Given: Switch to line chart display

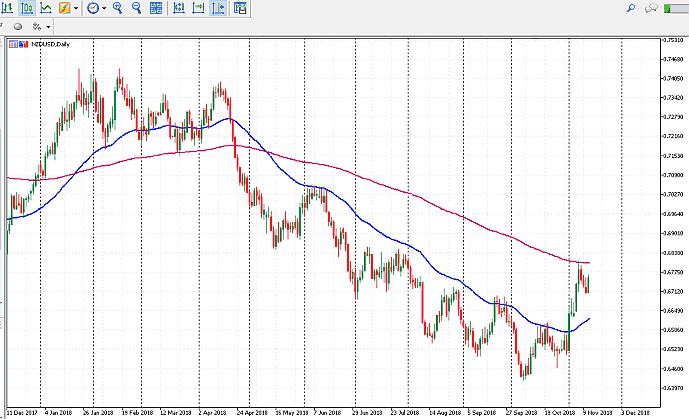Looking at the screenshot, I should pyautogui.click(x=46, y=8).
